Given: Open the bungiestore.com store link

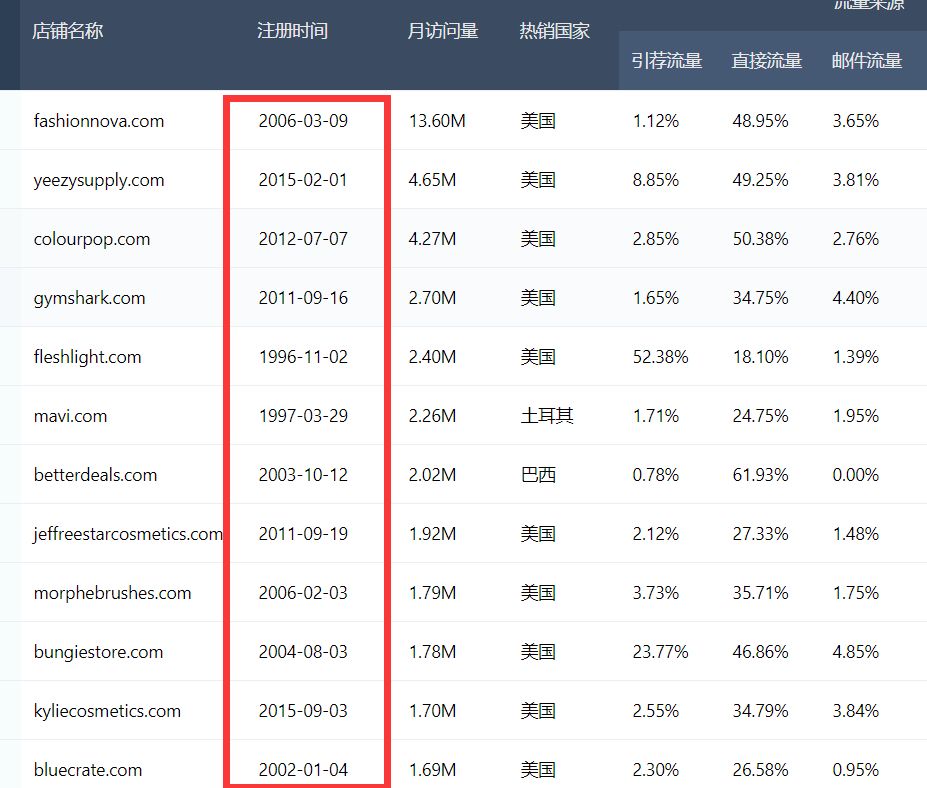Looking at the screenshot, I should pyautogui.click(x=98, y=652).
